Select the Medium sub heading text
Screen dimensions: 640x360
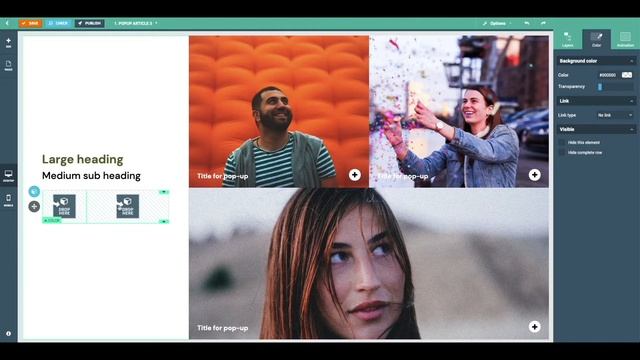click(x=91, y=176)
